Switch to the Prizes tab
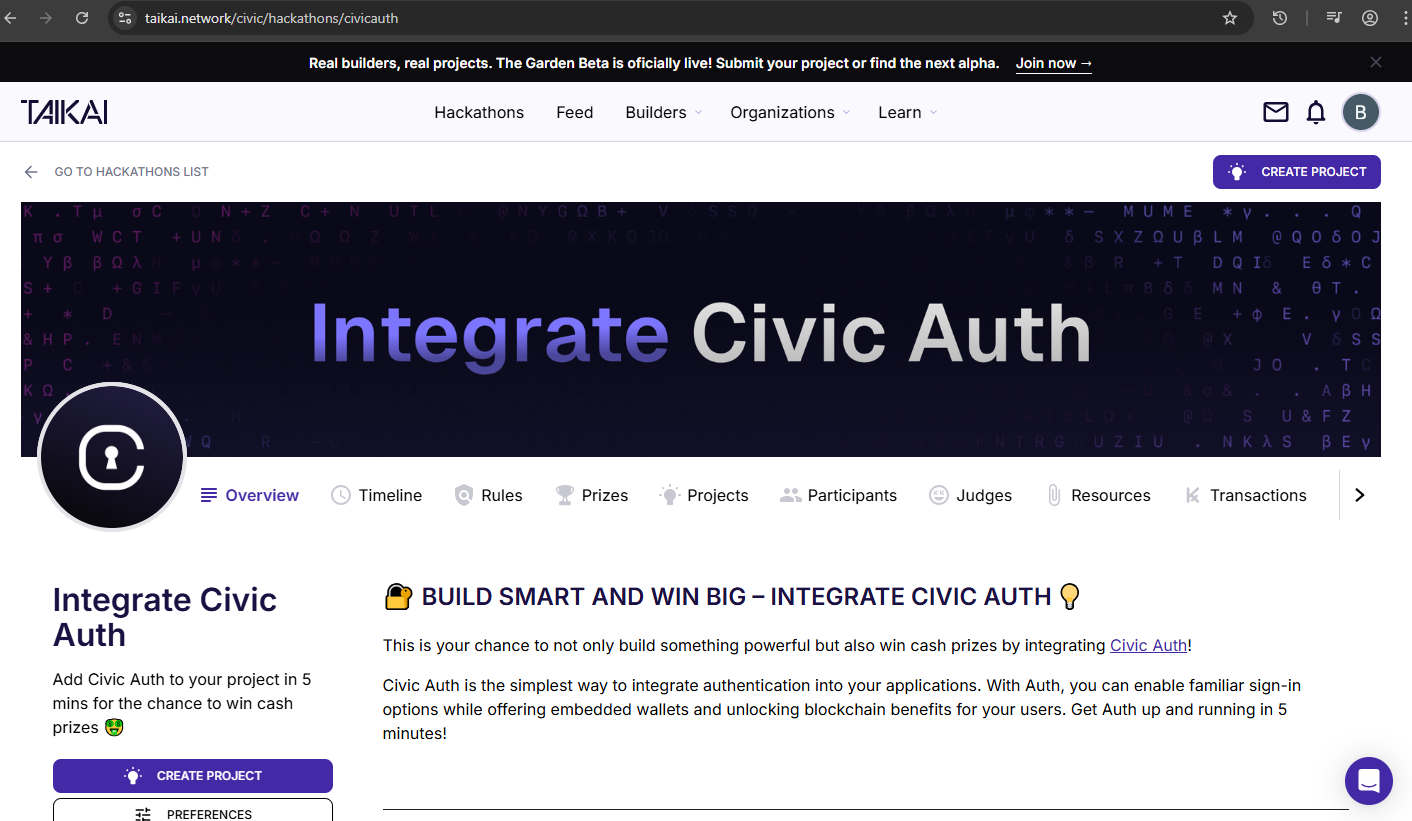 (592, 495)
